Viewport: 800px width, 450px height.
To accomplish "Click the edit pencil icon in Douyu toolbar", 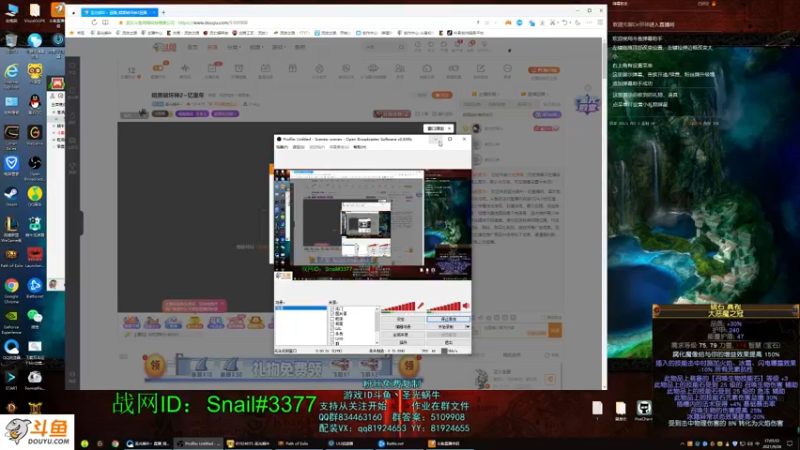I will click(481, 68).
